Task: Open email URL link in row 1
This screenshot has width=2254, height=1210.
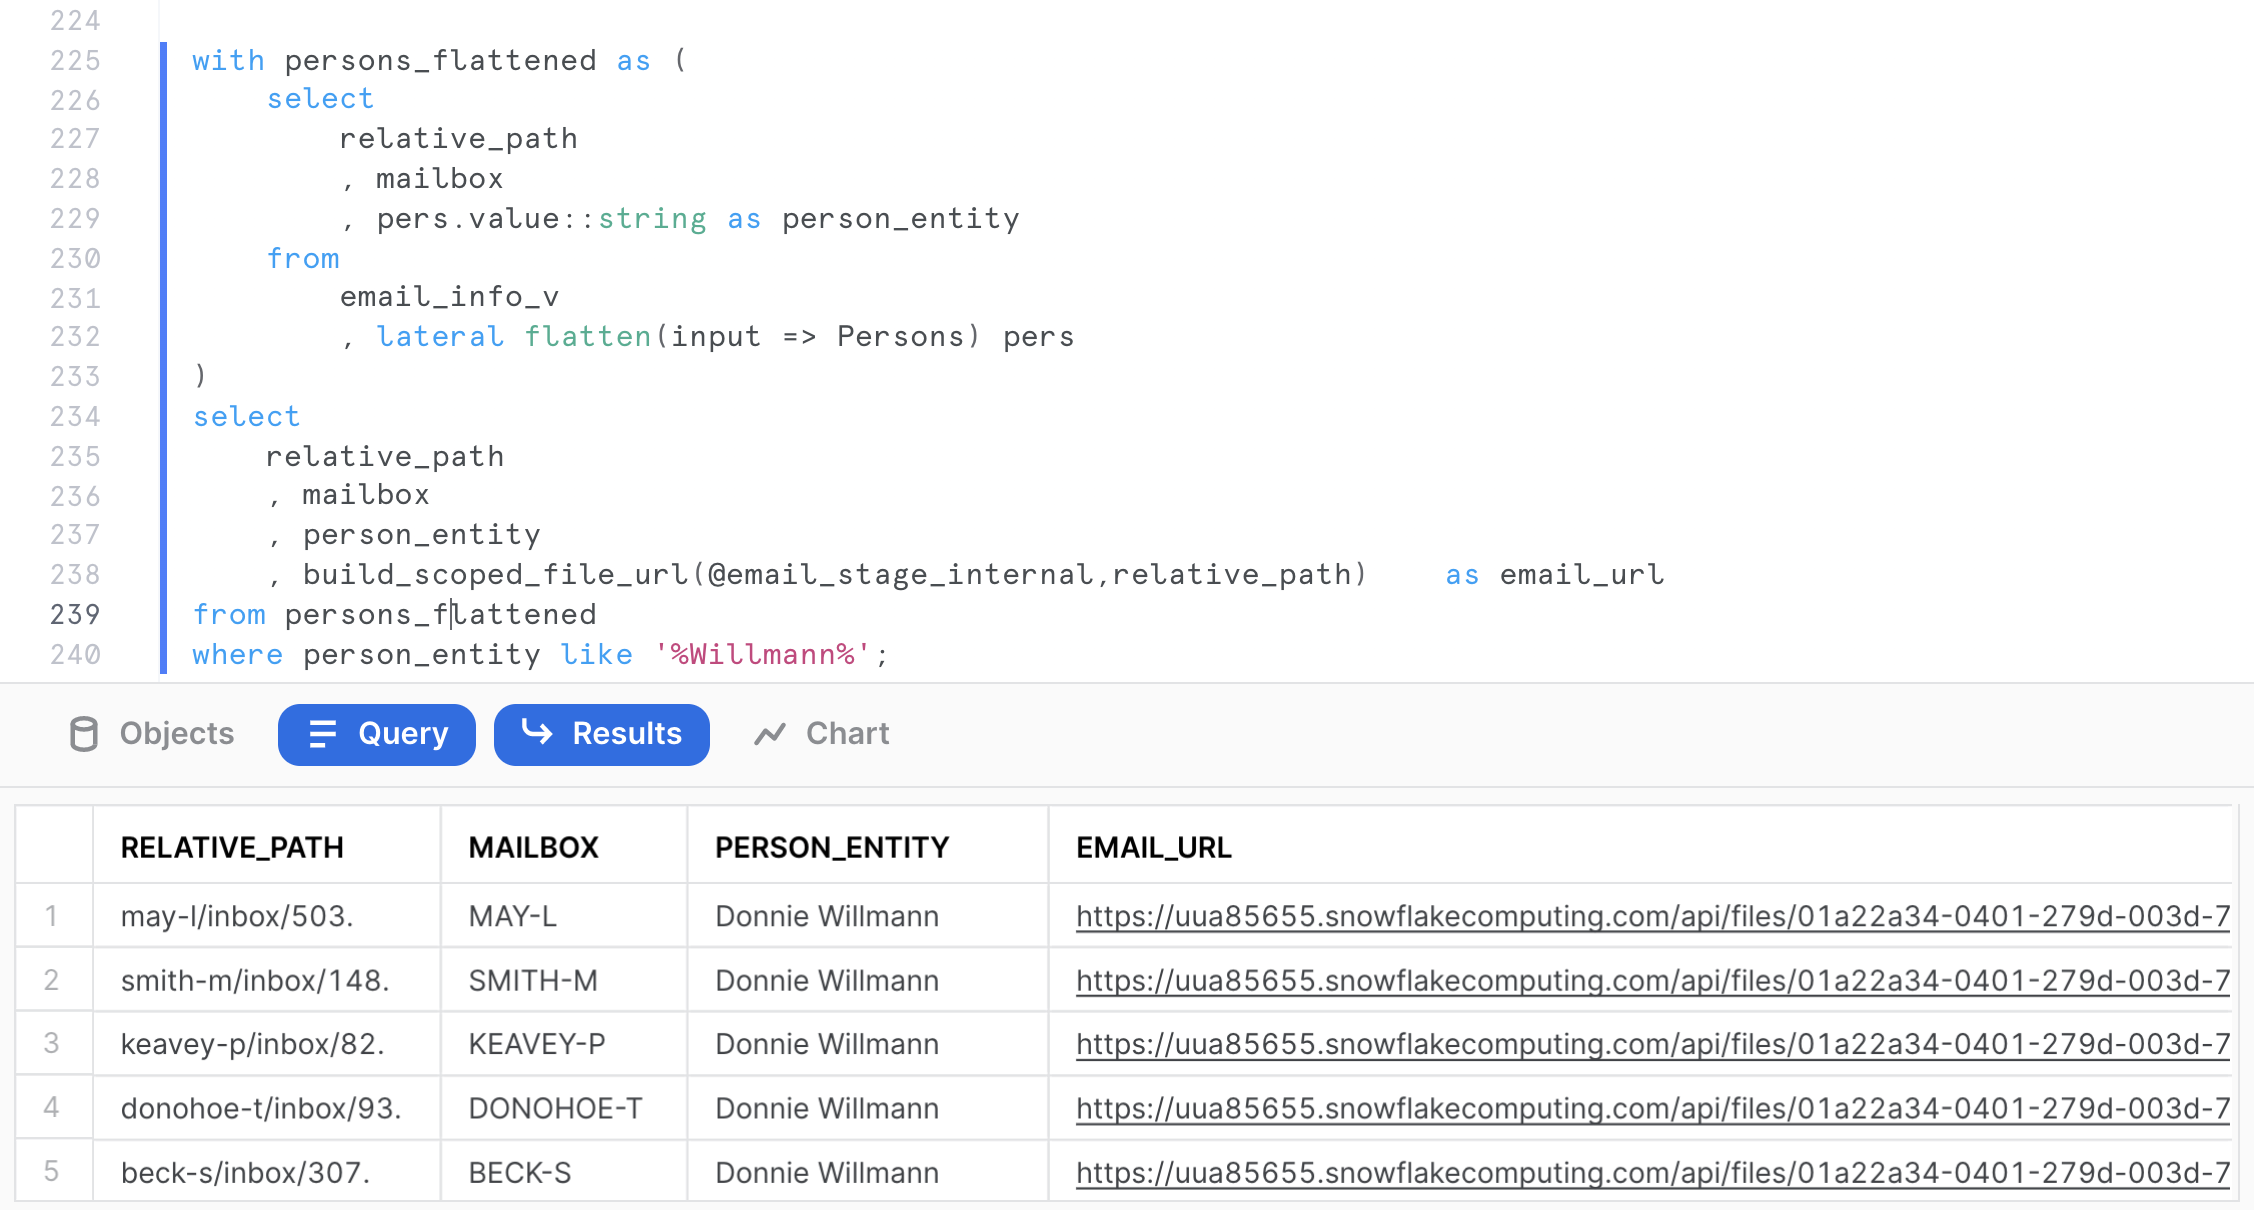Action: point(1652,916)
